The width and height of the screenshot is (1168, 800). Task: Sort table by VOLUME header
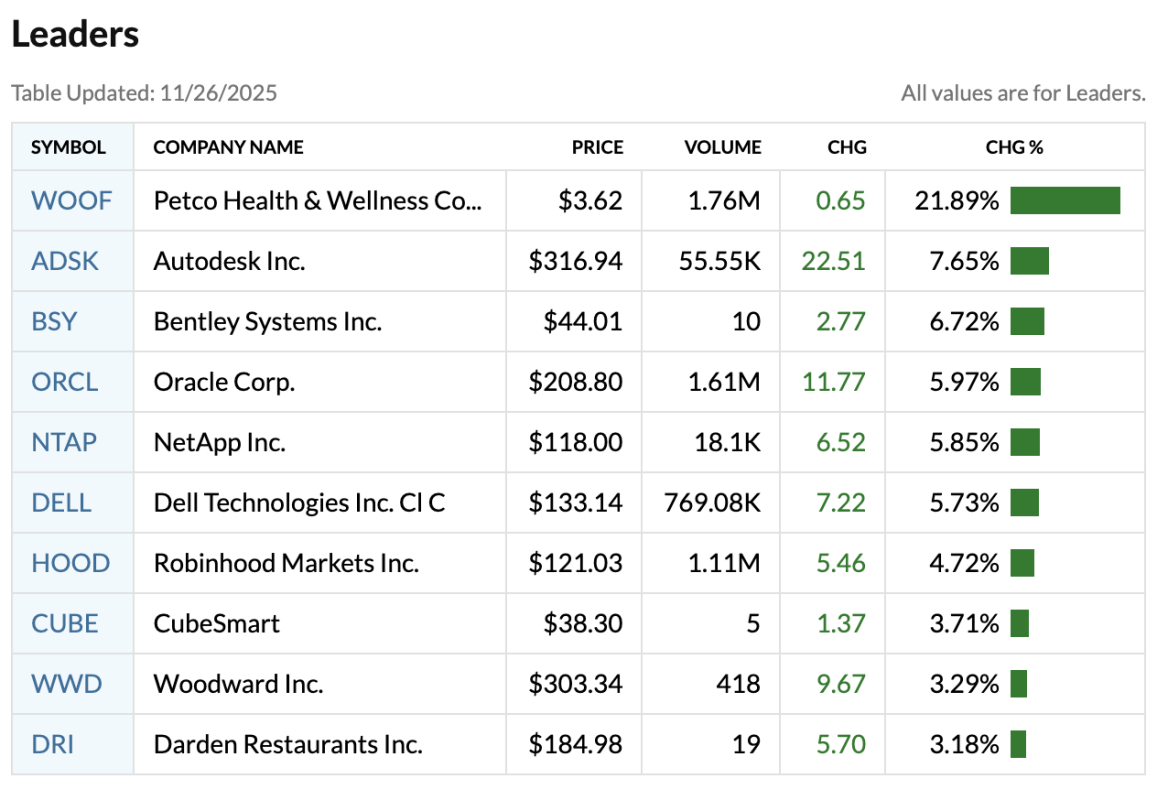pos(722,148)
